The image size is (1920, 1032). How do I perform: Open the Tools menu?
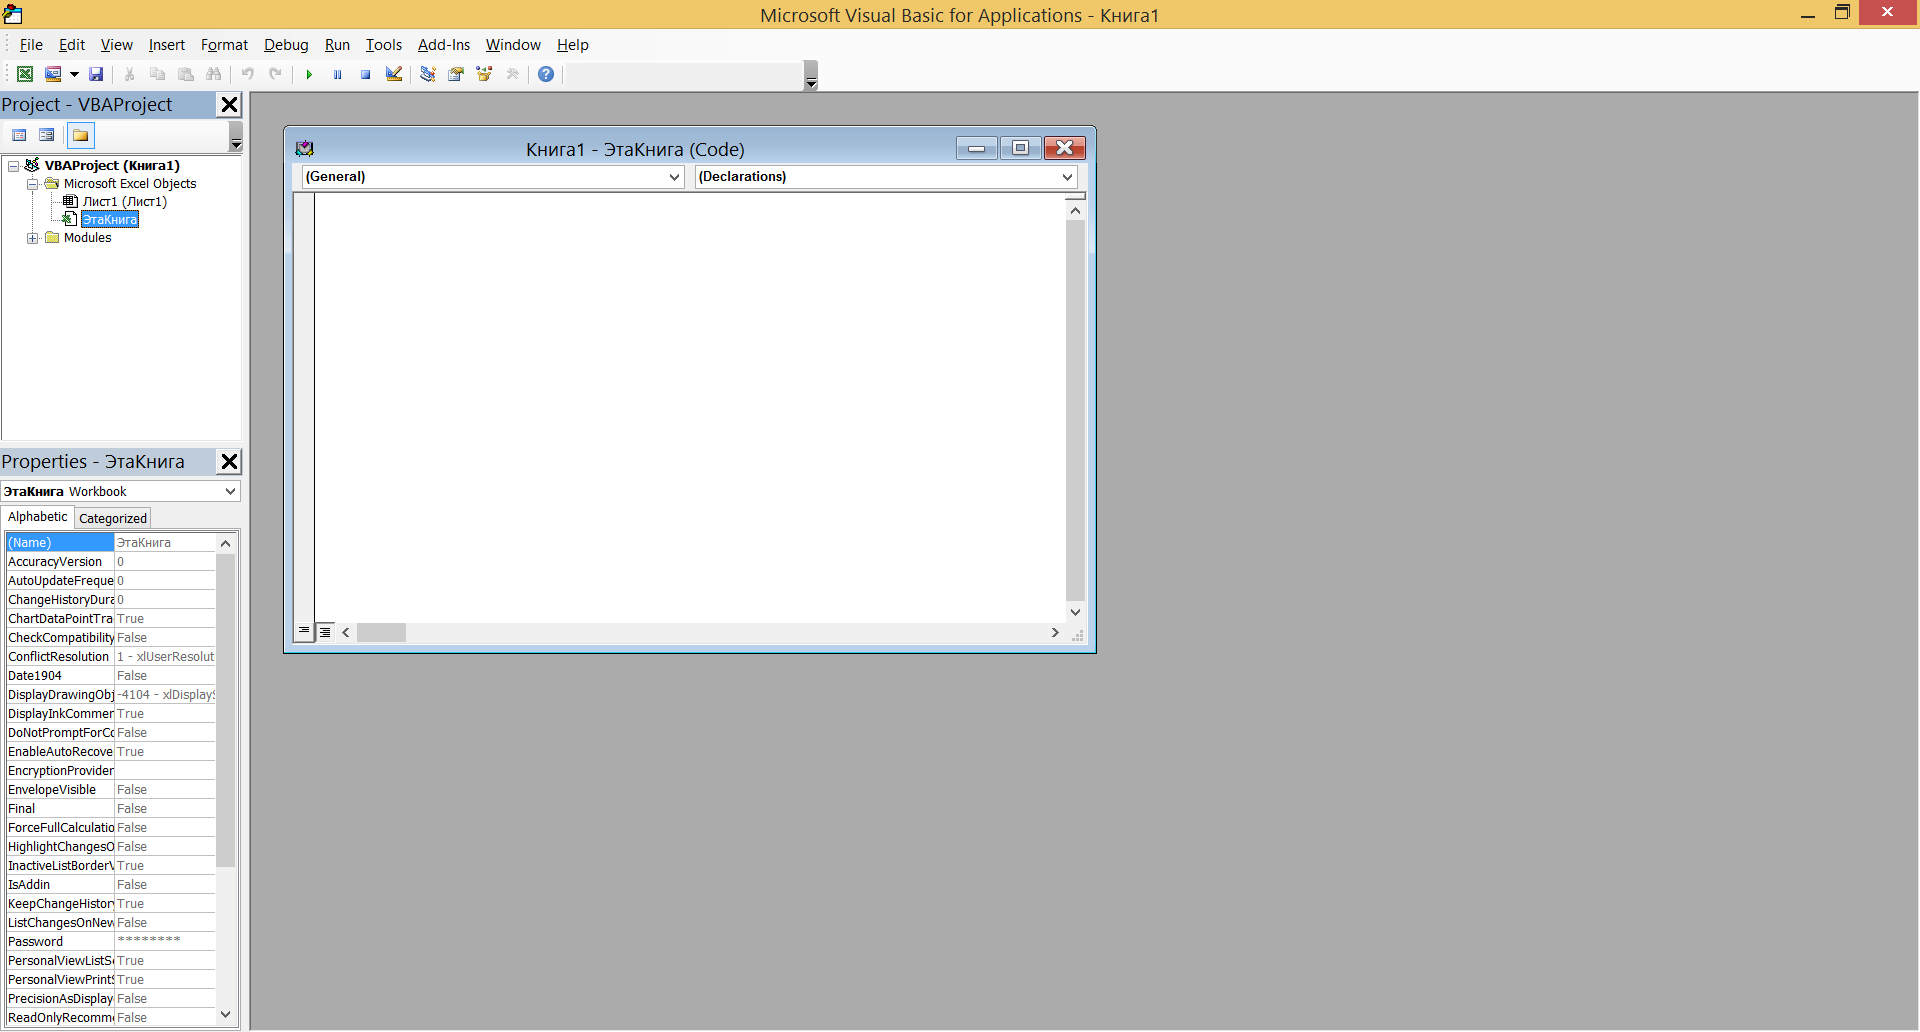click(384, 45)
